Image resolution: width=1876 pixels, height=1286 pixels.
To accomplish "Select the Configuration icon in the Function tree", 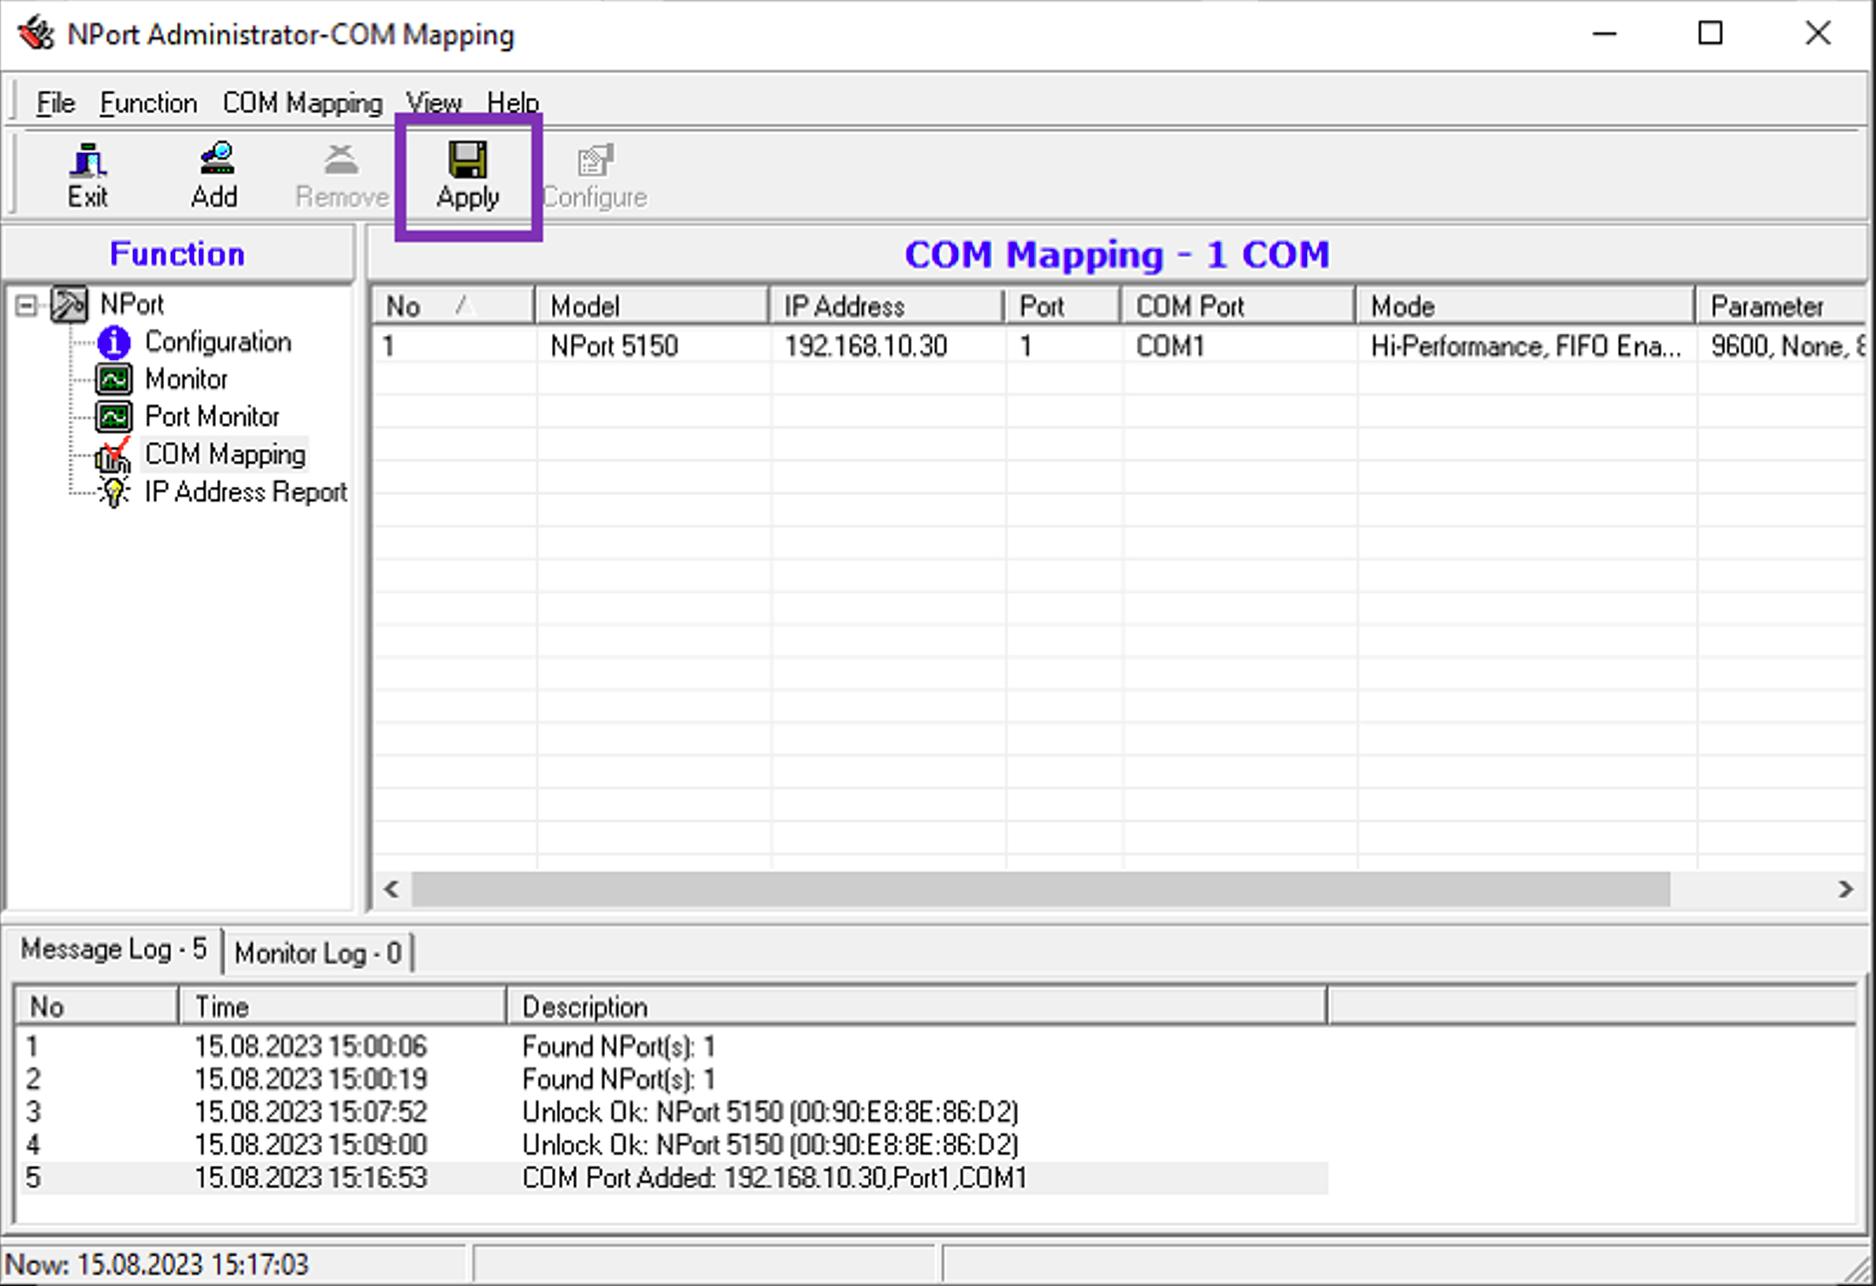I will pyautogui.click(x=113, y=342).
